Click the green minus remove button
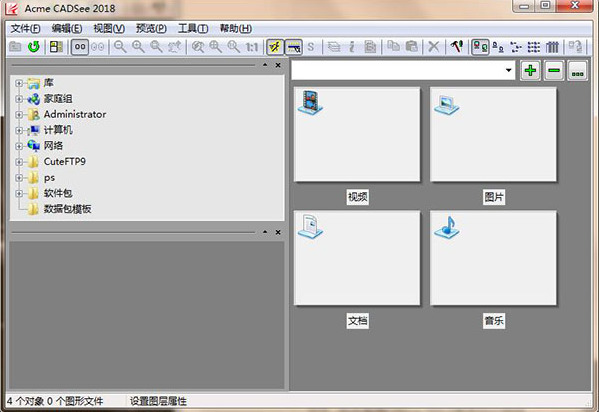The height and width of the screenshot is (412, 599). [554, 71]
